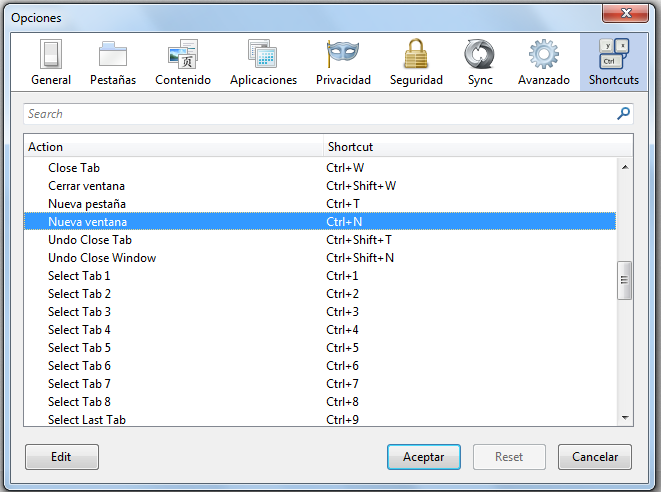Click the Edit button
The height and width of the screenshot is (492, 661).
click(x=62, y=457)
